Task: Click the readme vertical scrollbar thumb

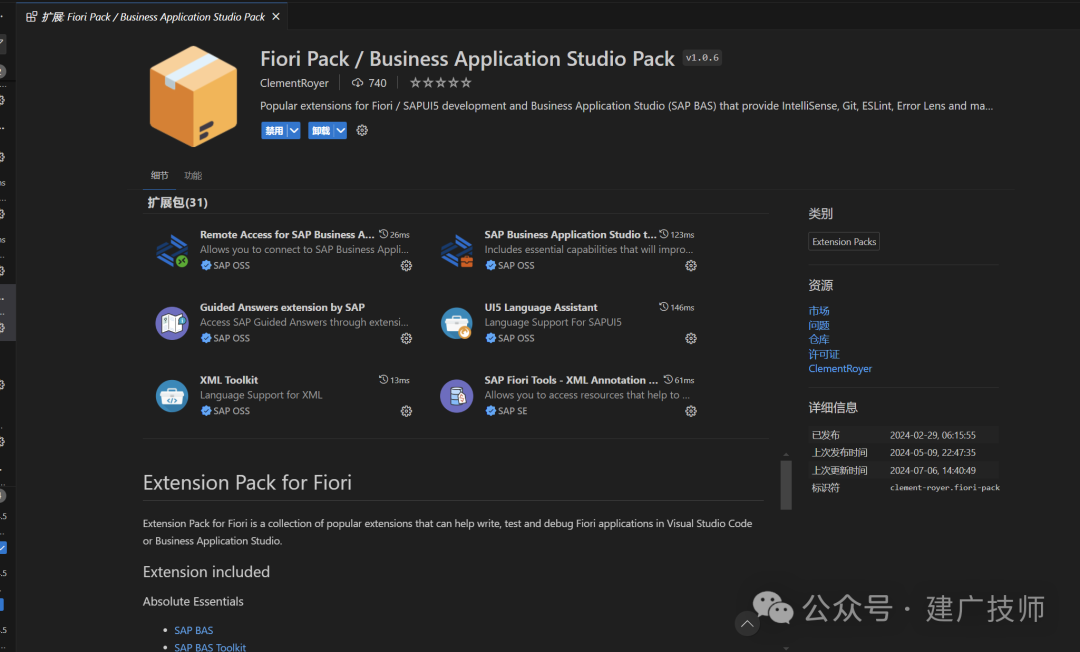Action: (x=786, y=485)
